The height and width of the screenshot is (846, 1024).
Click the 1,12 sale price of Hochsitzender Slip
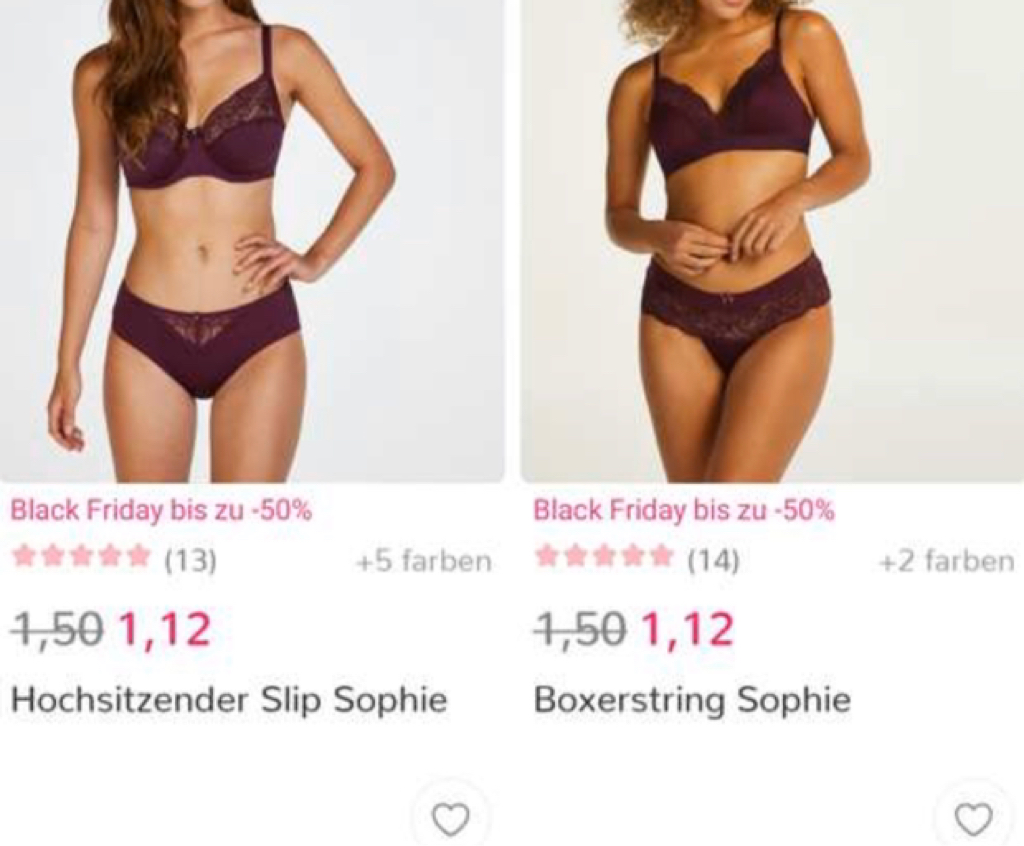164,628
